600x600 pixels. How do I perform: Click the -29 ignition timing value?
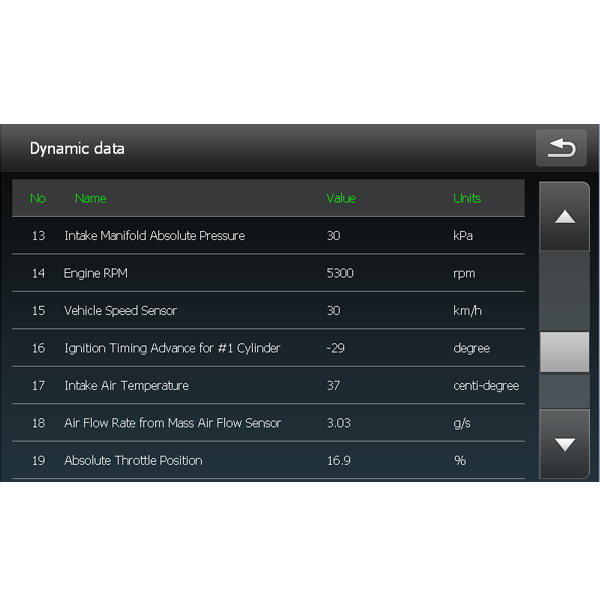point(335,348)
